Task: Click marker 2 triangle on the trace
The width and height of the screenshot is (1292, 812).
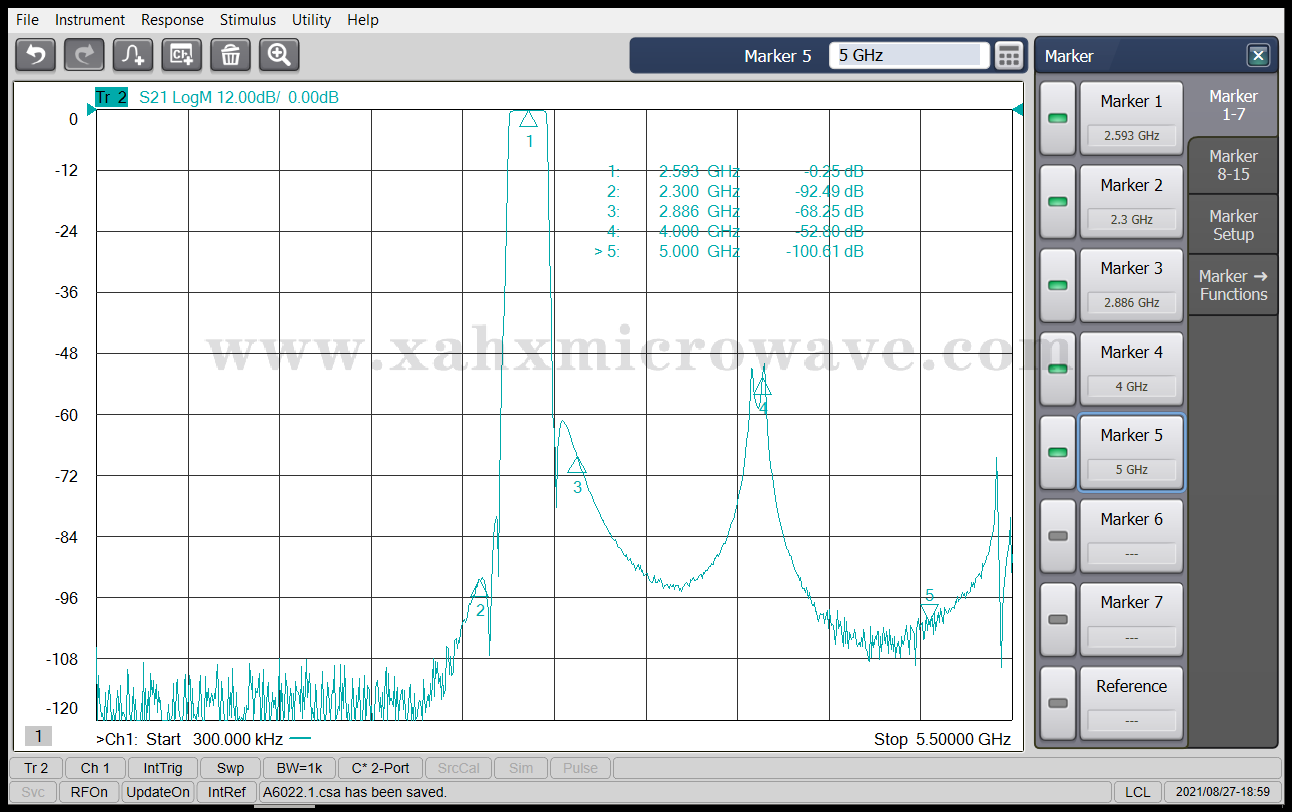Action: coord(480,589)
